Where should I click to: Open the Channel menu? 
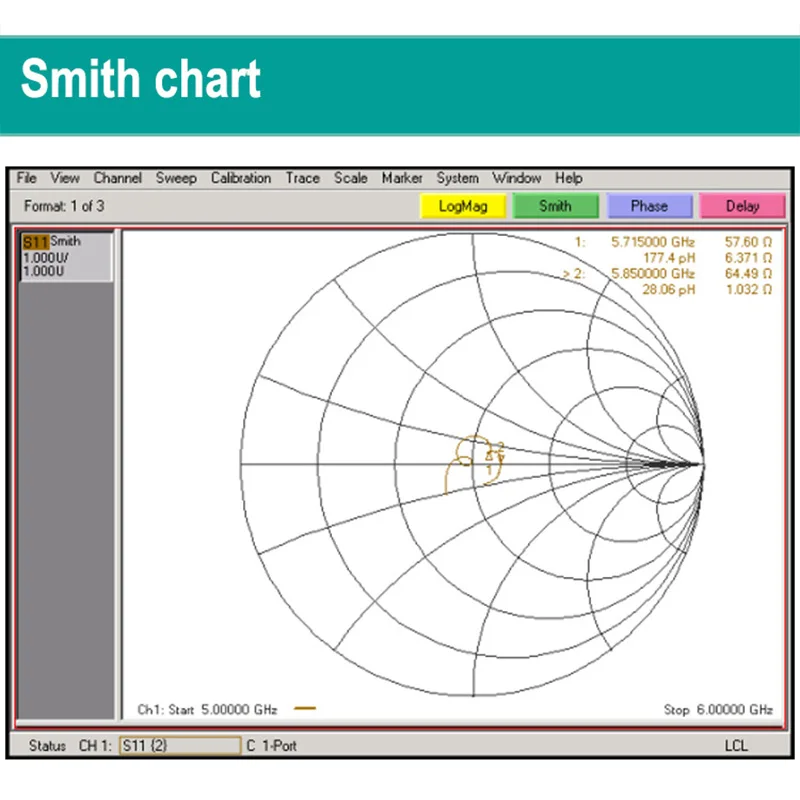(117, 178)
